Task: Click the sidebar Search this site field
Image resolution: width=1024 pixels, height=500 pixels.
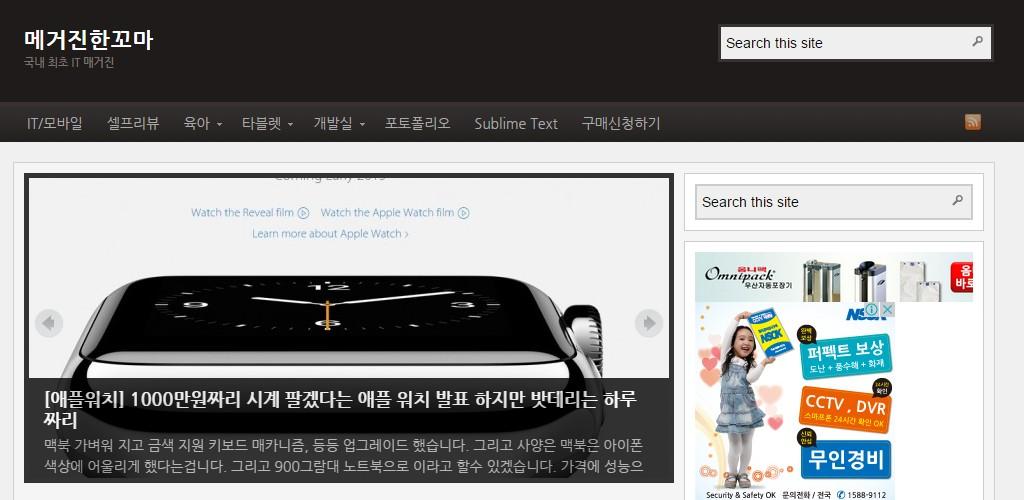Action: tap(833, 202)
